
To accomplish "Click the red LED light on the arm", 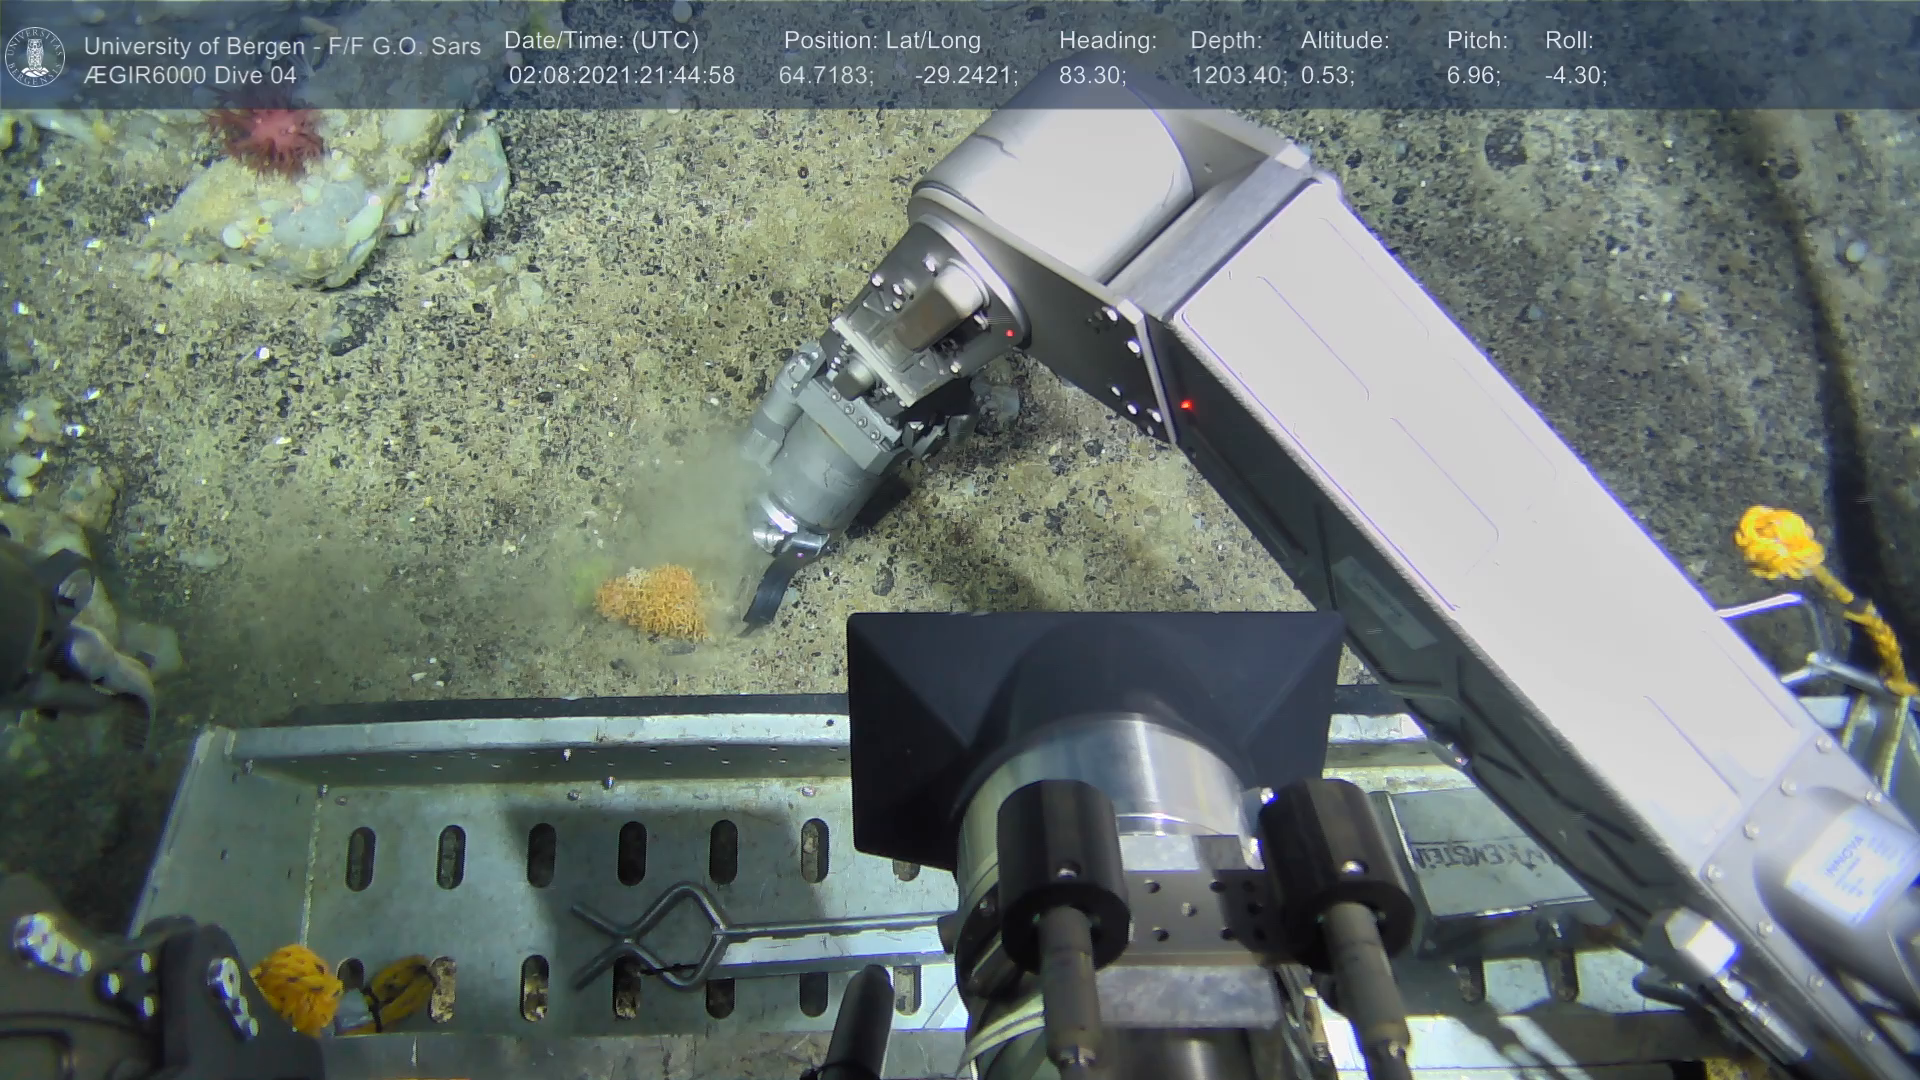I will tap(1186, 405).
